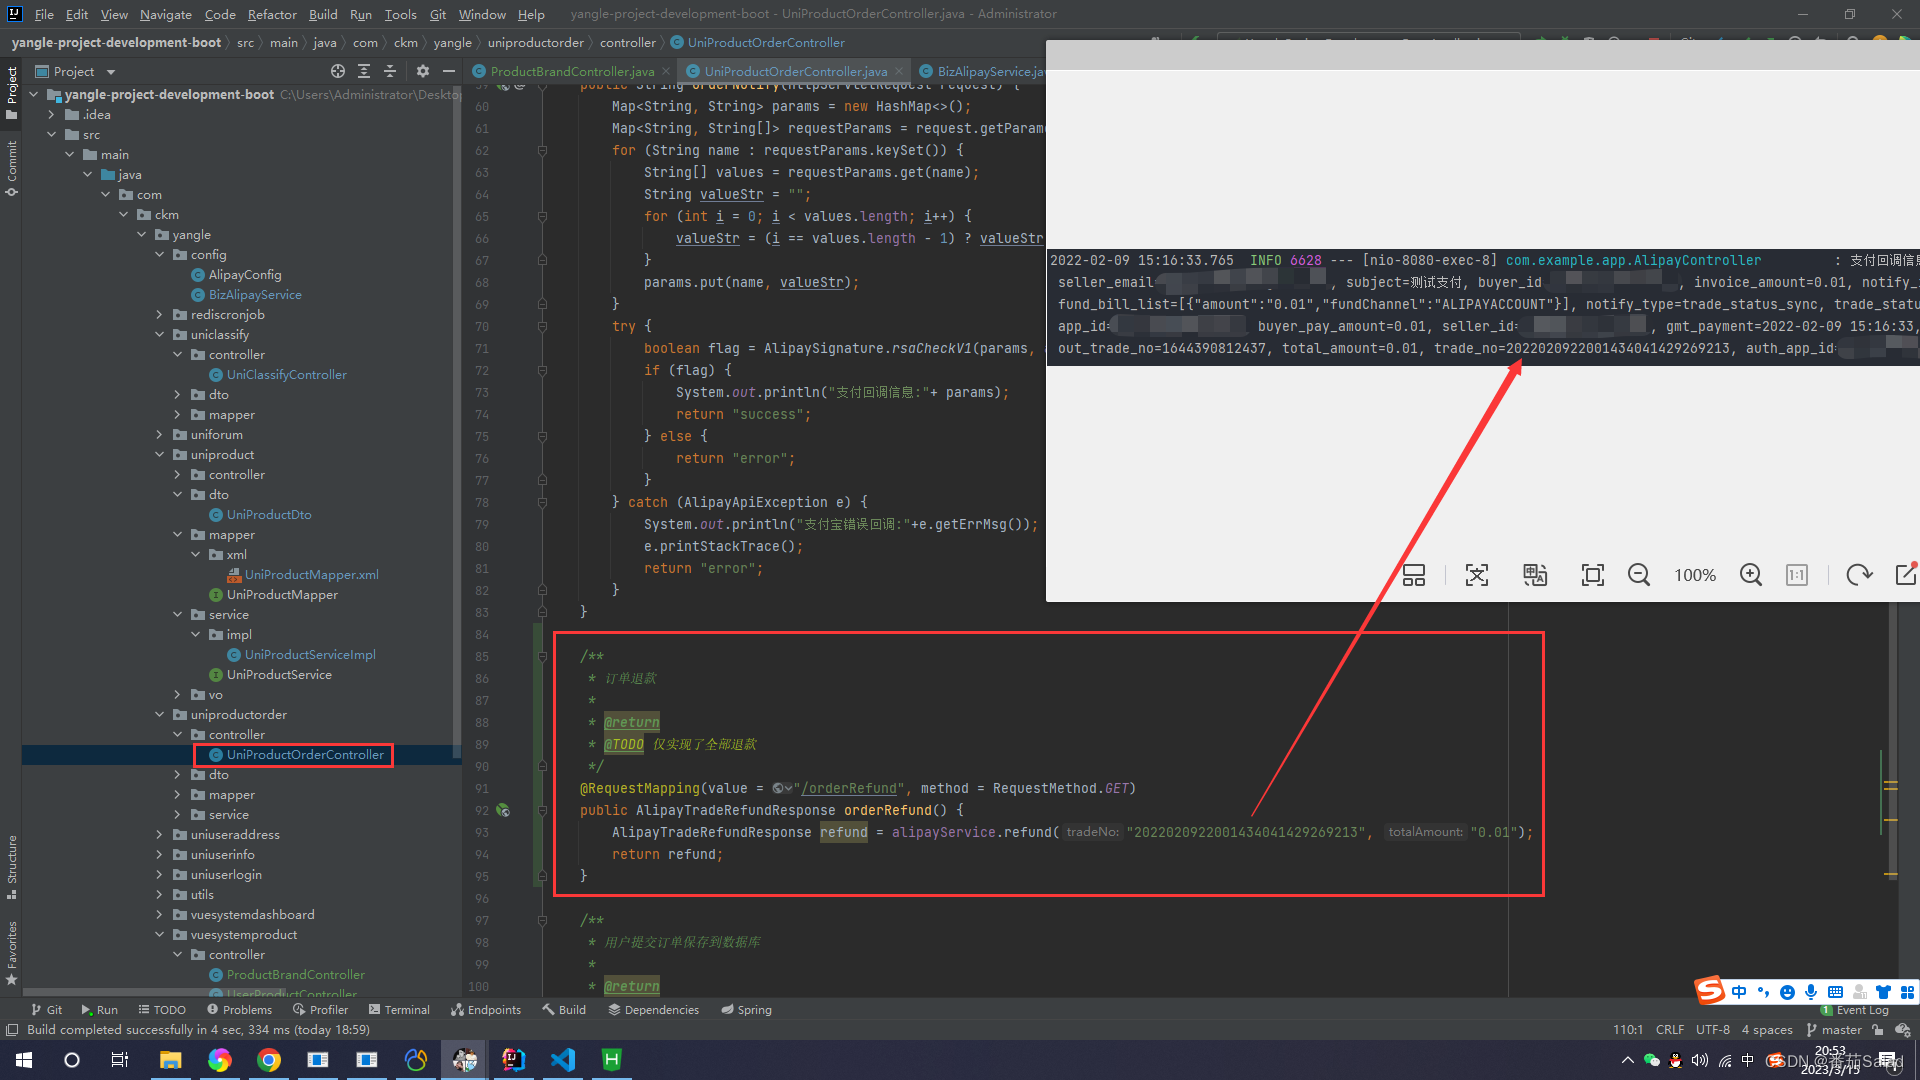Click the translate image icon in preview
The image size is (1920, 1080).
tap(1535, 575)
